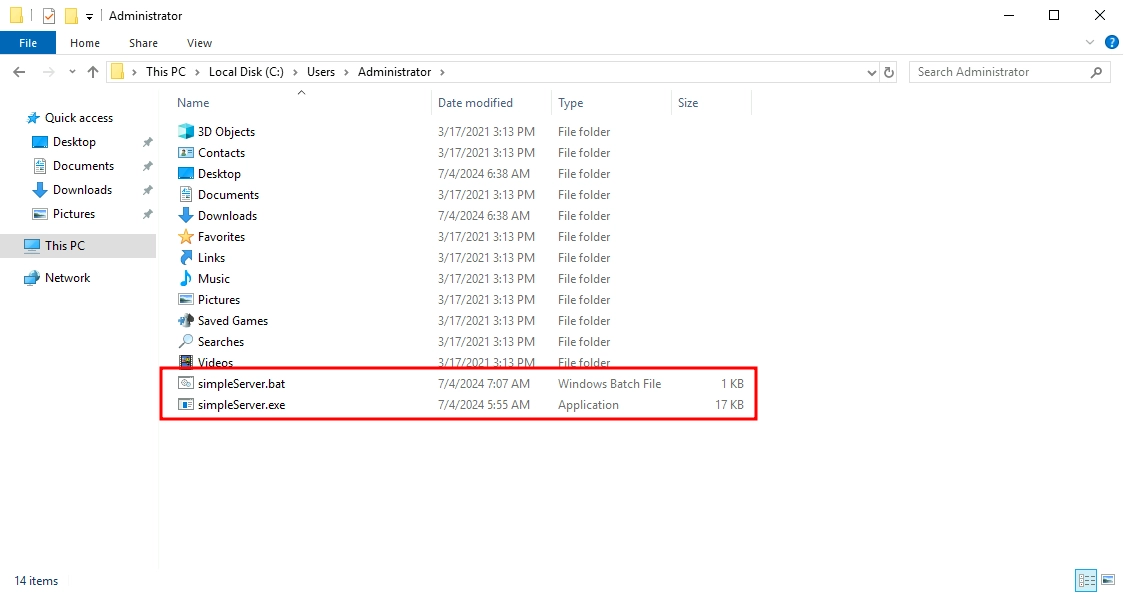Expand the ribbon with the chevron
This screenshot has width=1124, height=593.
tap(1091, 43)
